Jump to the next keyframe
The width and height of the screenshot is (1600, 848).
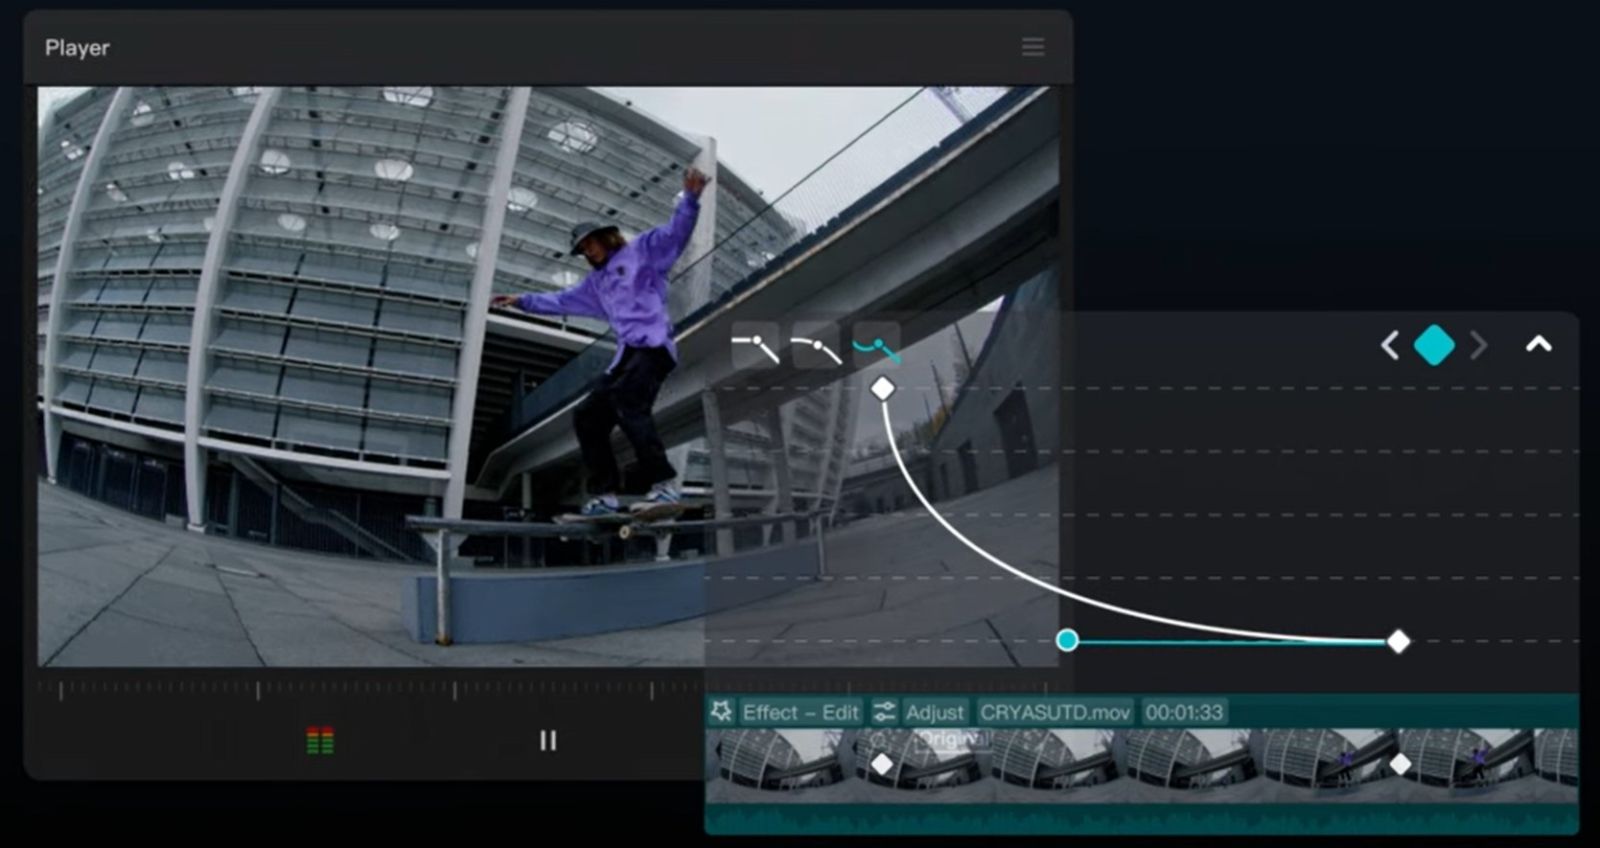[1479, 346]
